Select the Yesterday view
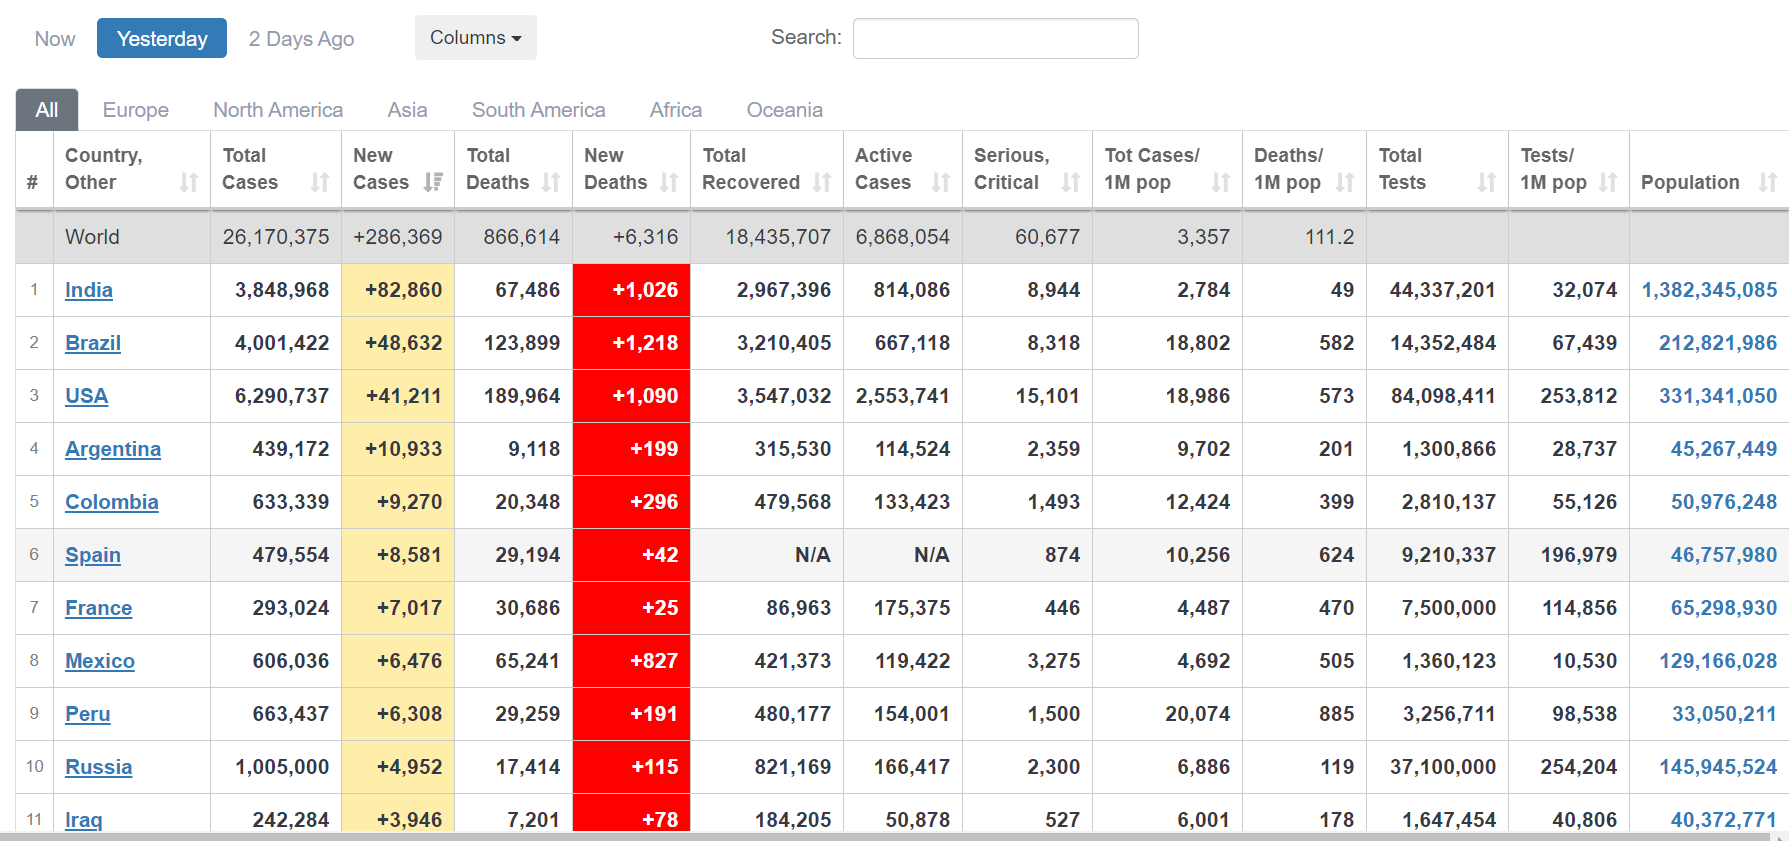Viewport: 1789px width, 841px height. coord(162,39)
